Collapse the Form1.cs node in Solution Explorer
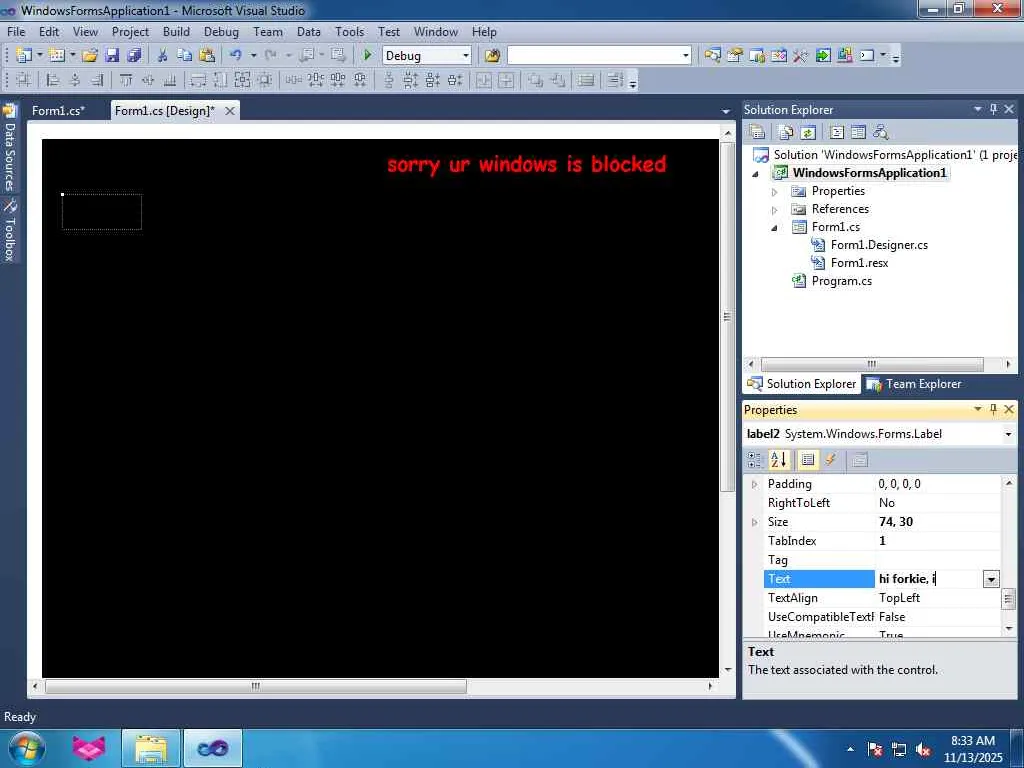This screenshot has width=1024, height=768. pyautogui.click(x=775, y=228)
